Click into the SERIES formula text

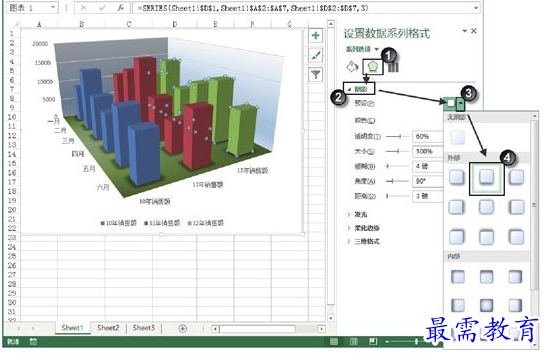coord(253,8)
